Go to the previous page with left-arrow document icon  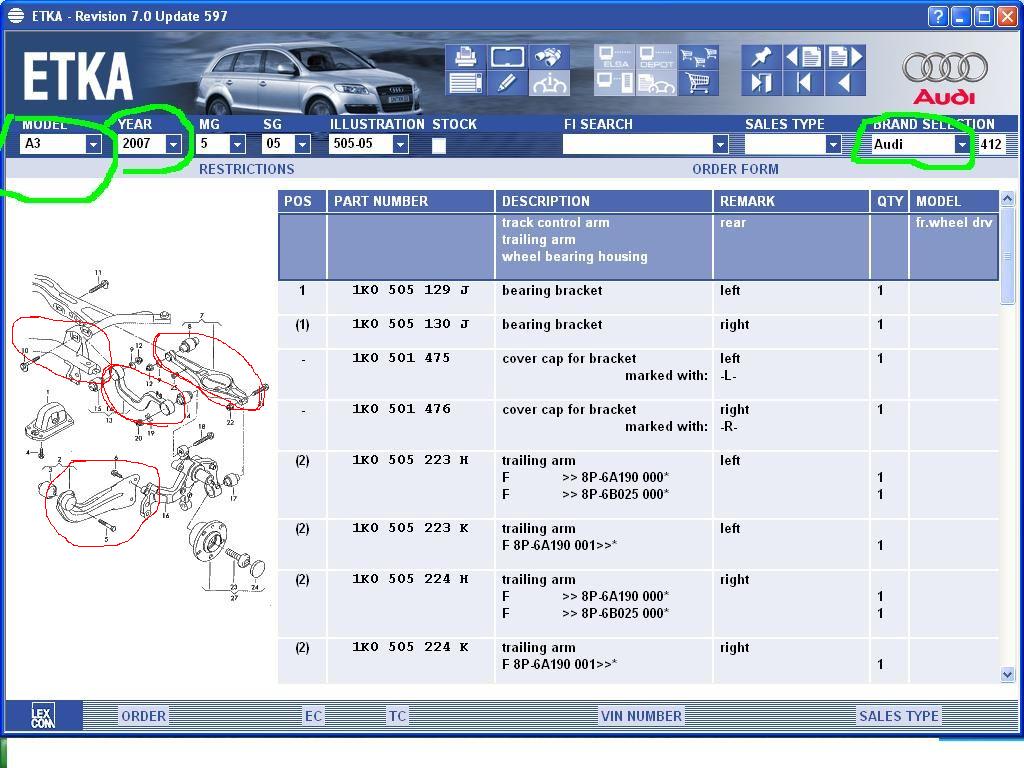click(x=803, y=57)
